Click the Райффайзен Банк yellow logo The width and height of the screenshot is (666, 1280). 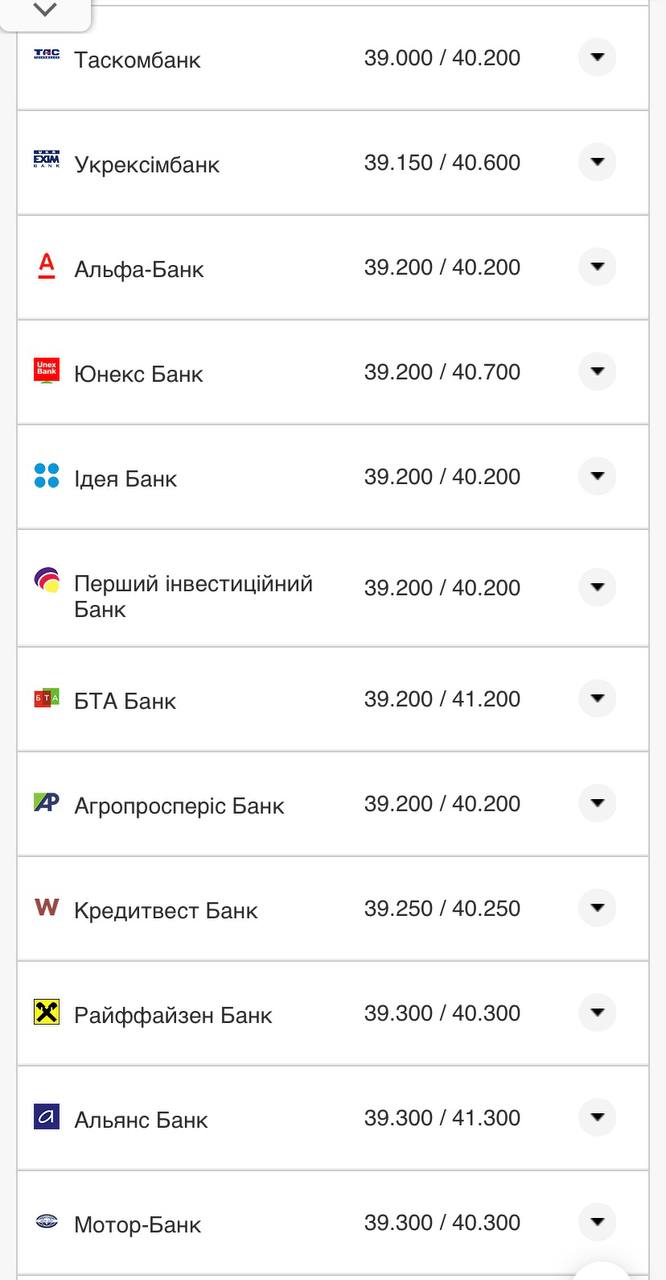(x=47, y=1012)
